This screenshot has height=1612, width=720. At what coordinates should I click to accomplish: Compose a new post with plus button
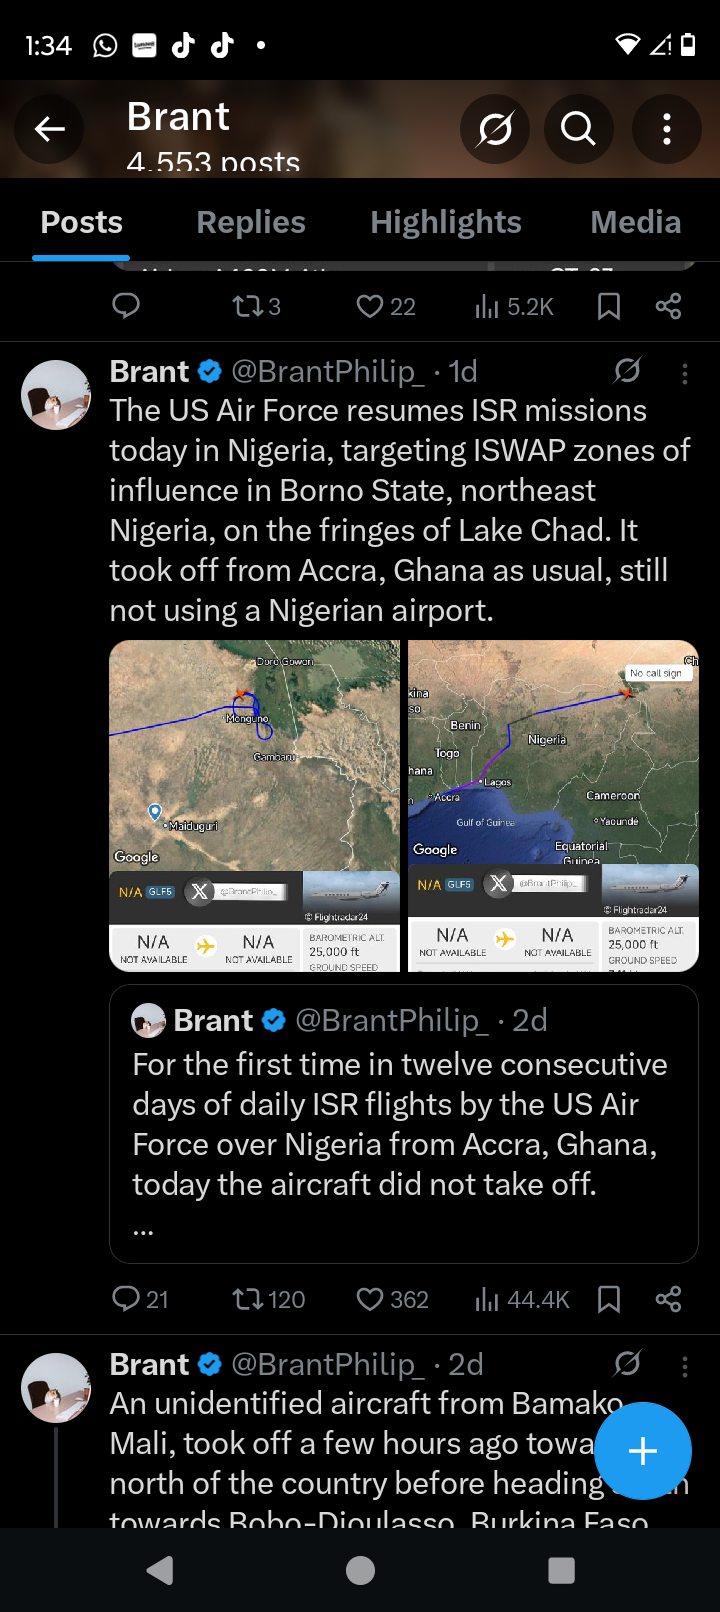coord(642,1451)
